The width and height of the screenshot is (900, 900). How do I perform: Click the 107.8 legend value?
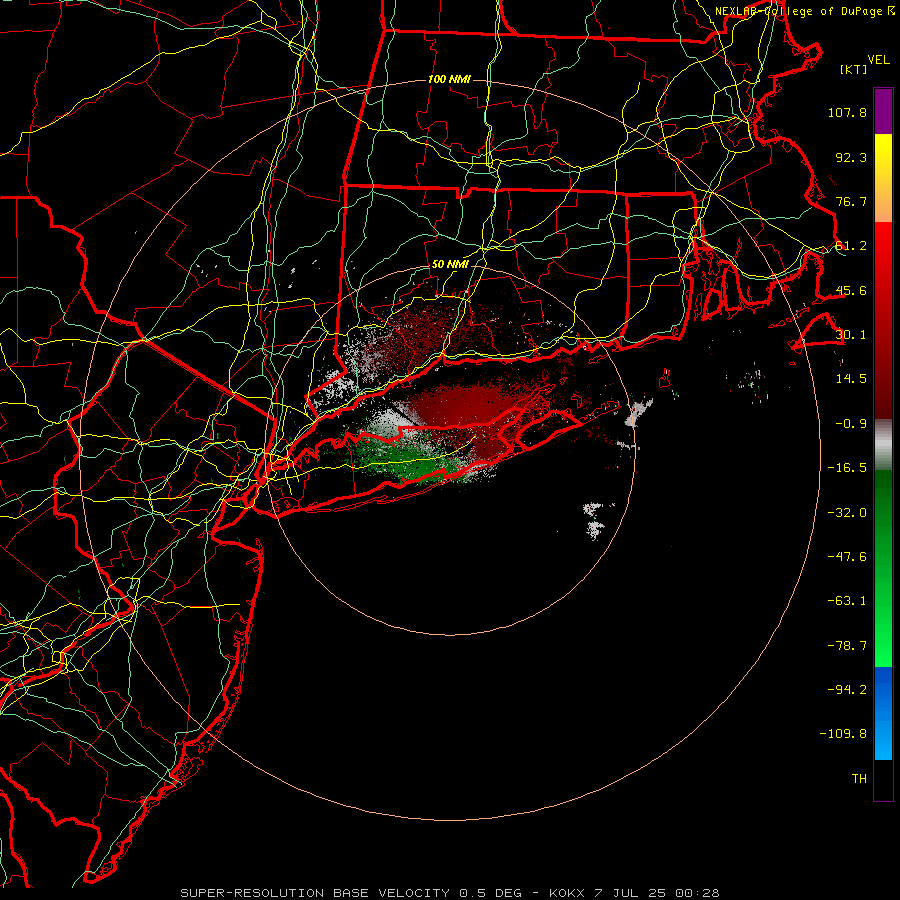click(847, 112)
